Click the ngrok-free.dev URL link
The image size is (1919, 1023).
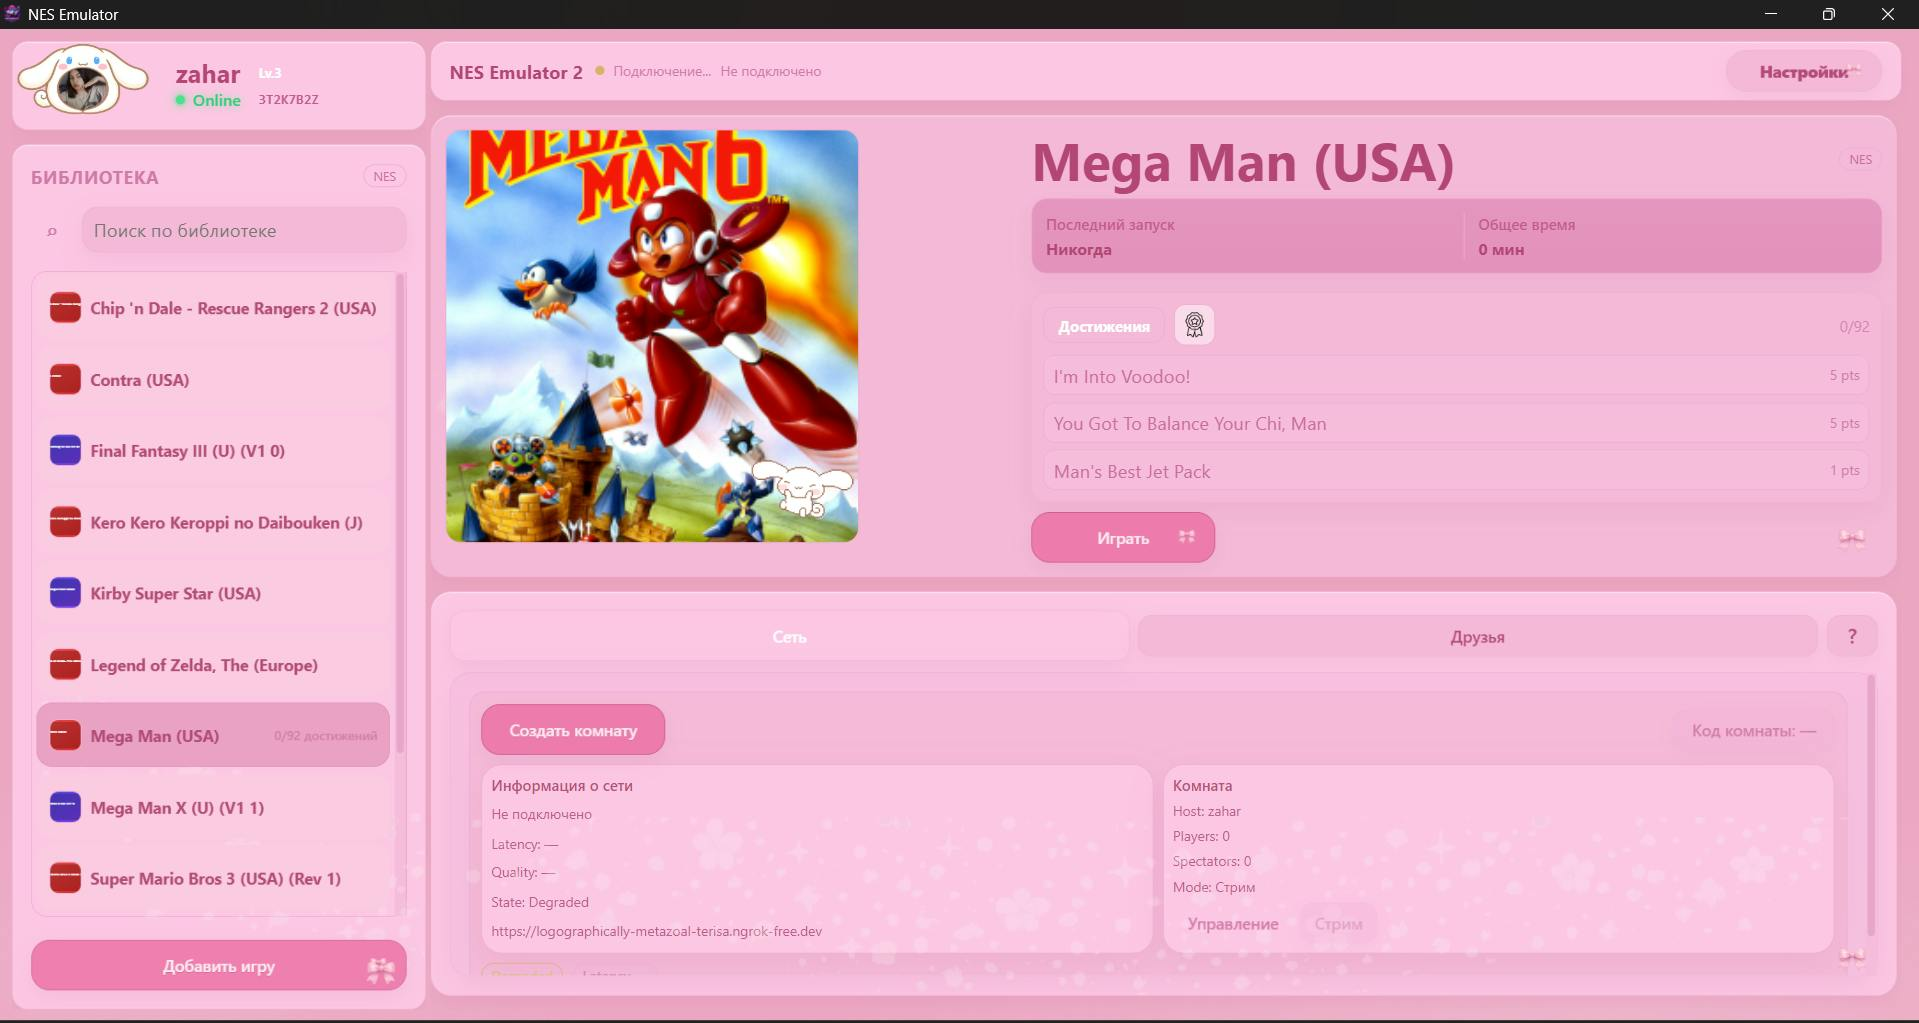(656, 931)
